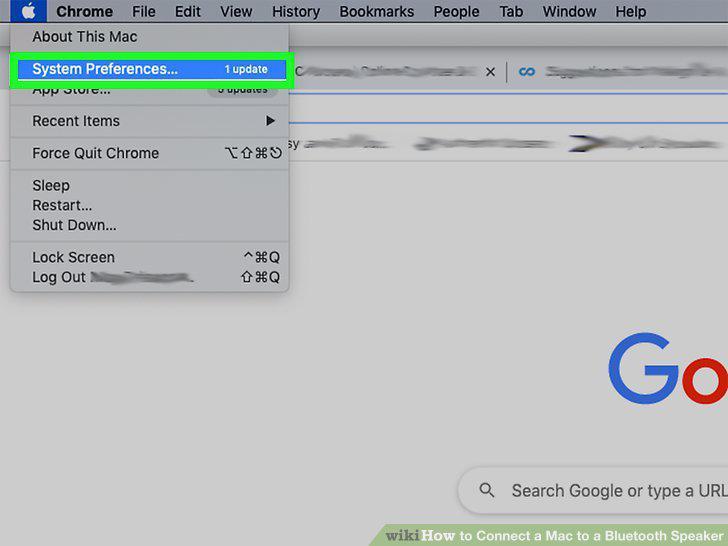
Task: Select System Preferences… menu item
Action: [152, 69]
